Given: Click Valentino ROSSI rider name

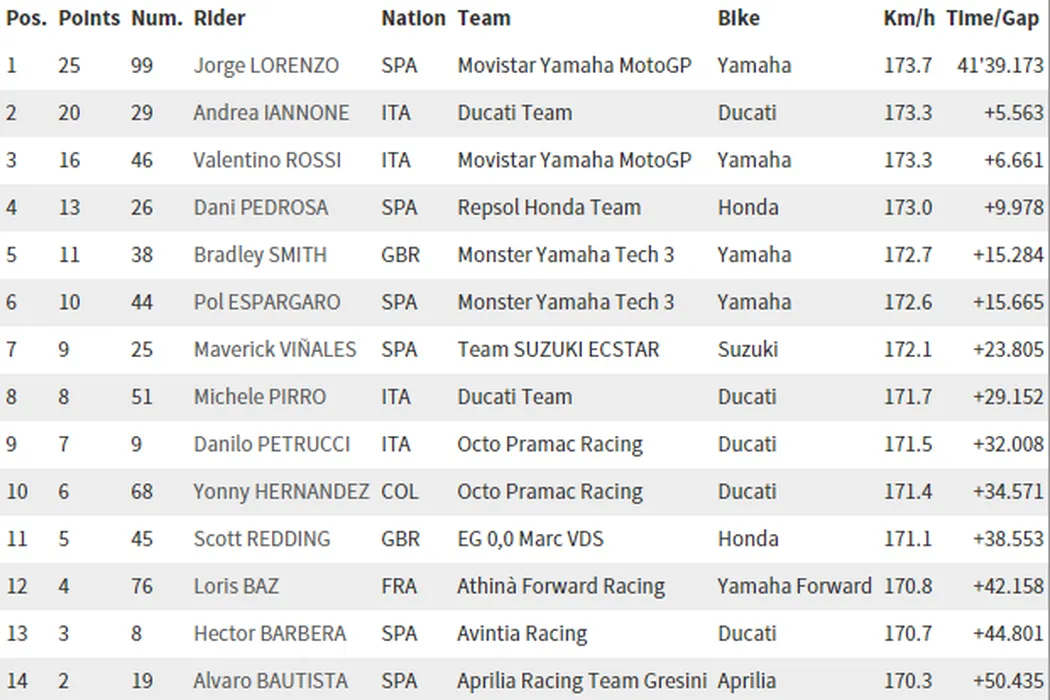Looking at the screenshot, I should click(x=267, y=160).
